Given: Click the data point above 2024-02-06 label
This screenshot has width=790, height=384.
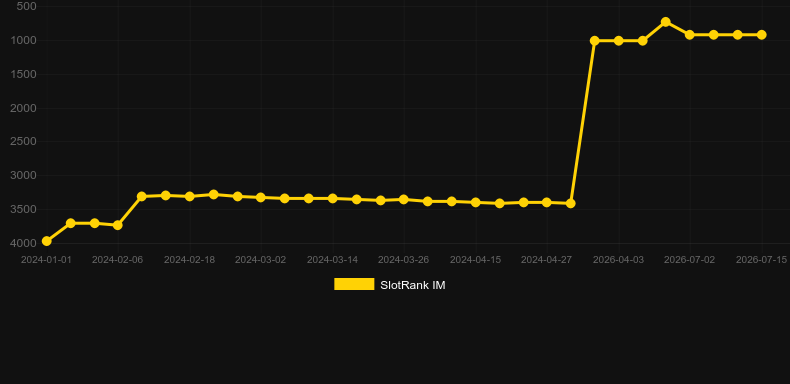Looking at the screenshot, I should tap(117, 225).
